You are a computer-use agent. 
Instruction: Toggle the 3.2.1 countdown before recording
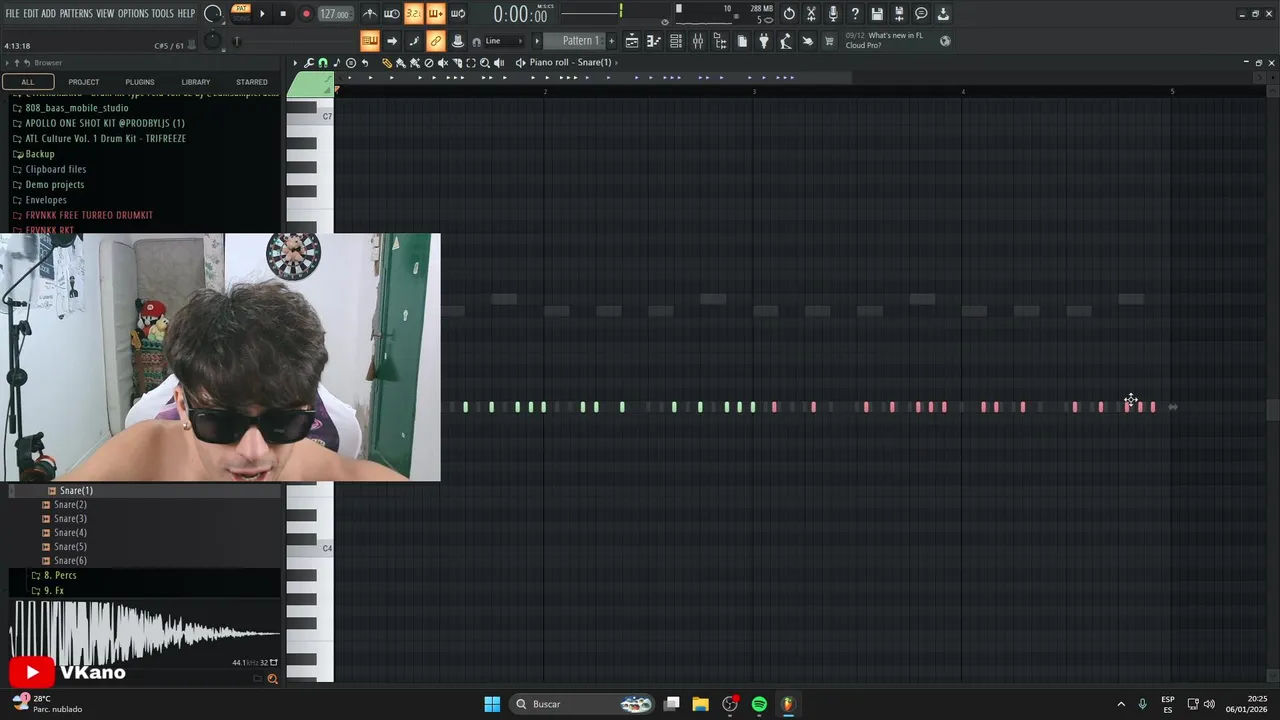[414, 14]
